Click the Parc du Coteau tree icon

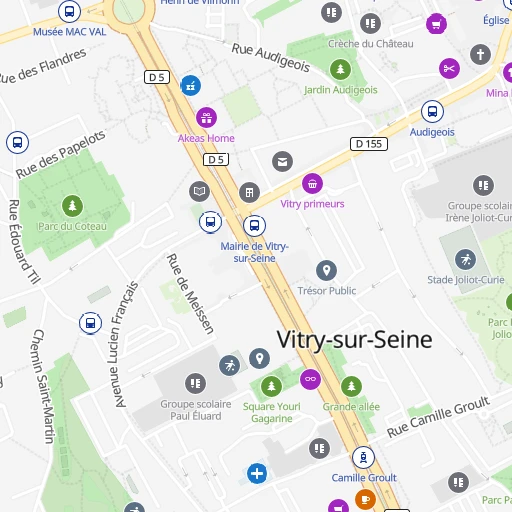point(72,206)
